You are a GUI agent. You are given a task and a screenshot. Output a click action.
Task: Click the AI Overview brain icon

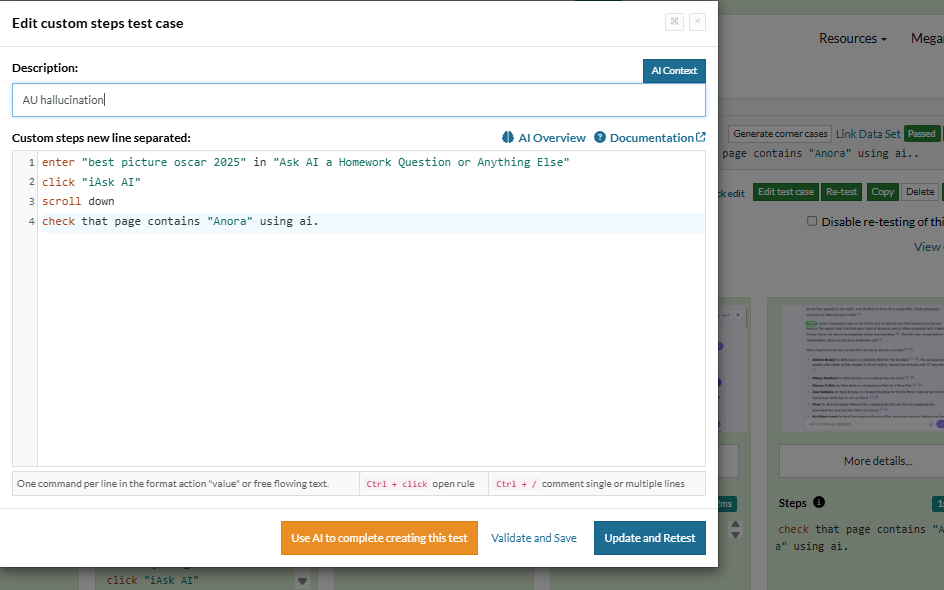(x=508, y=138)
